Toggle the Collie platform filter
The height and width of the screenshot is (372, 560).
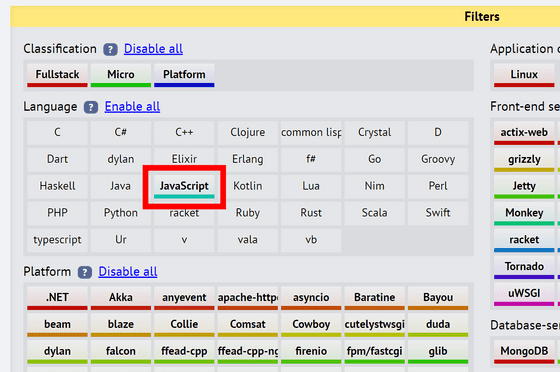pyautogui.click(x=184, y=325)
